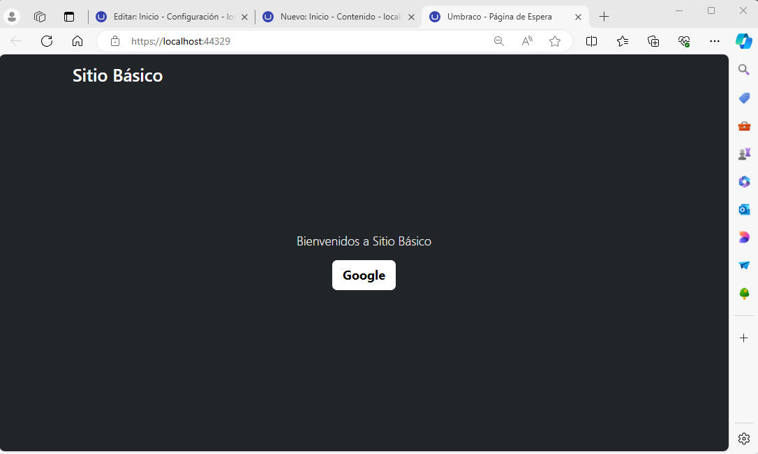The image size is (758, 454).
Task: Click the address bar showing localhost:44329
Action: click(300, 41)
